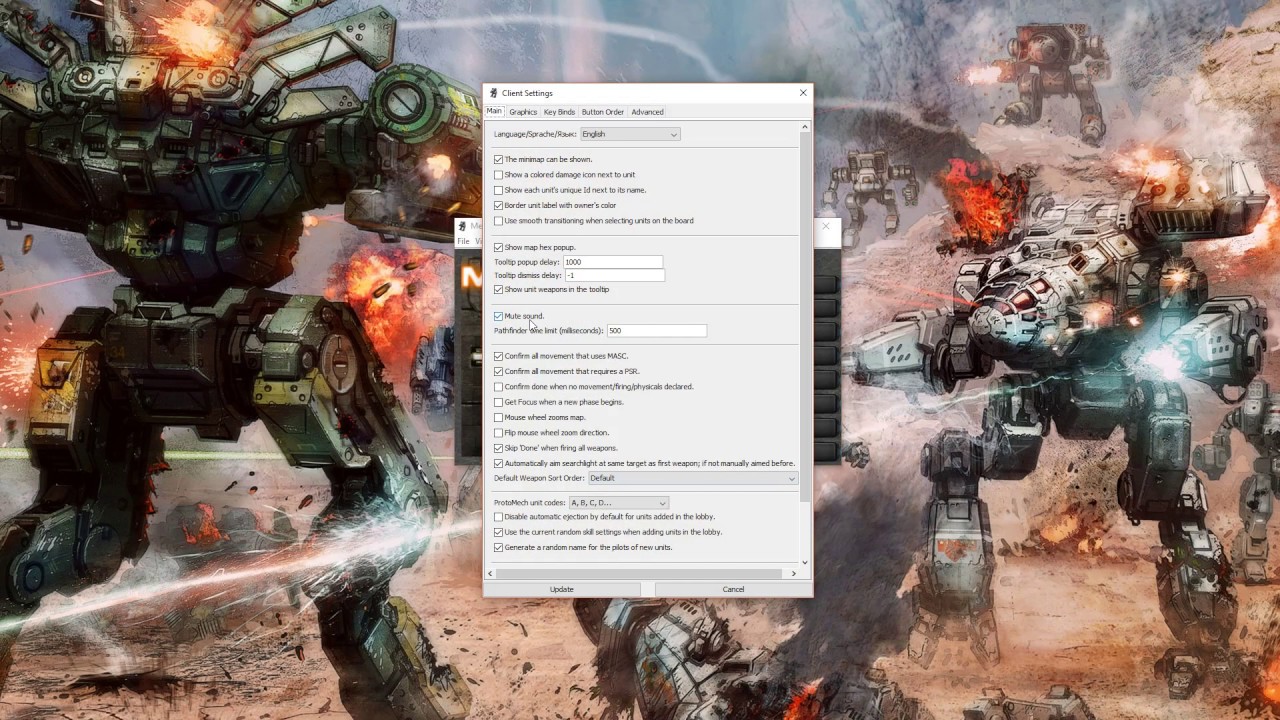Toggle 'Skip Done when firing all weapons'
The height and width of the screenshot is (720, 1280).
(499, 448)
